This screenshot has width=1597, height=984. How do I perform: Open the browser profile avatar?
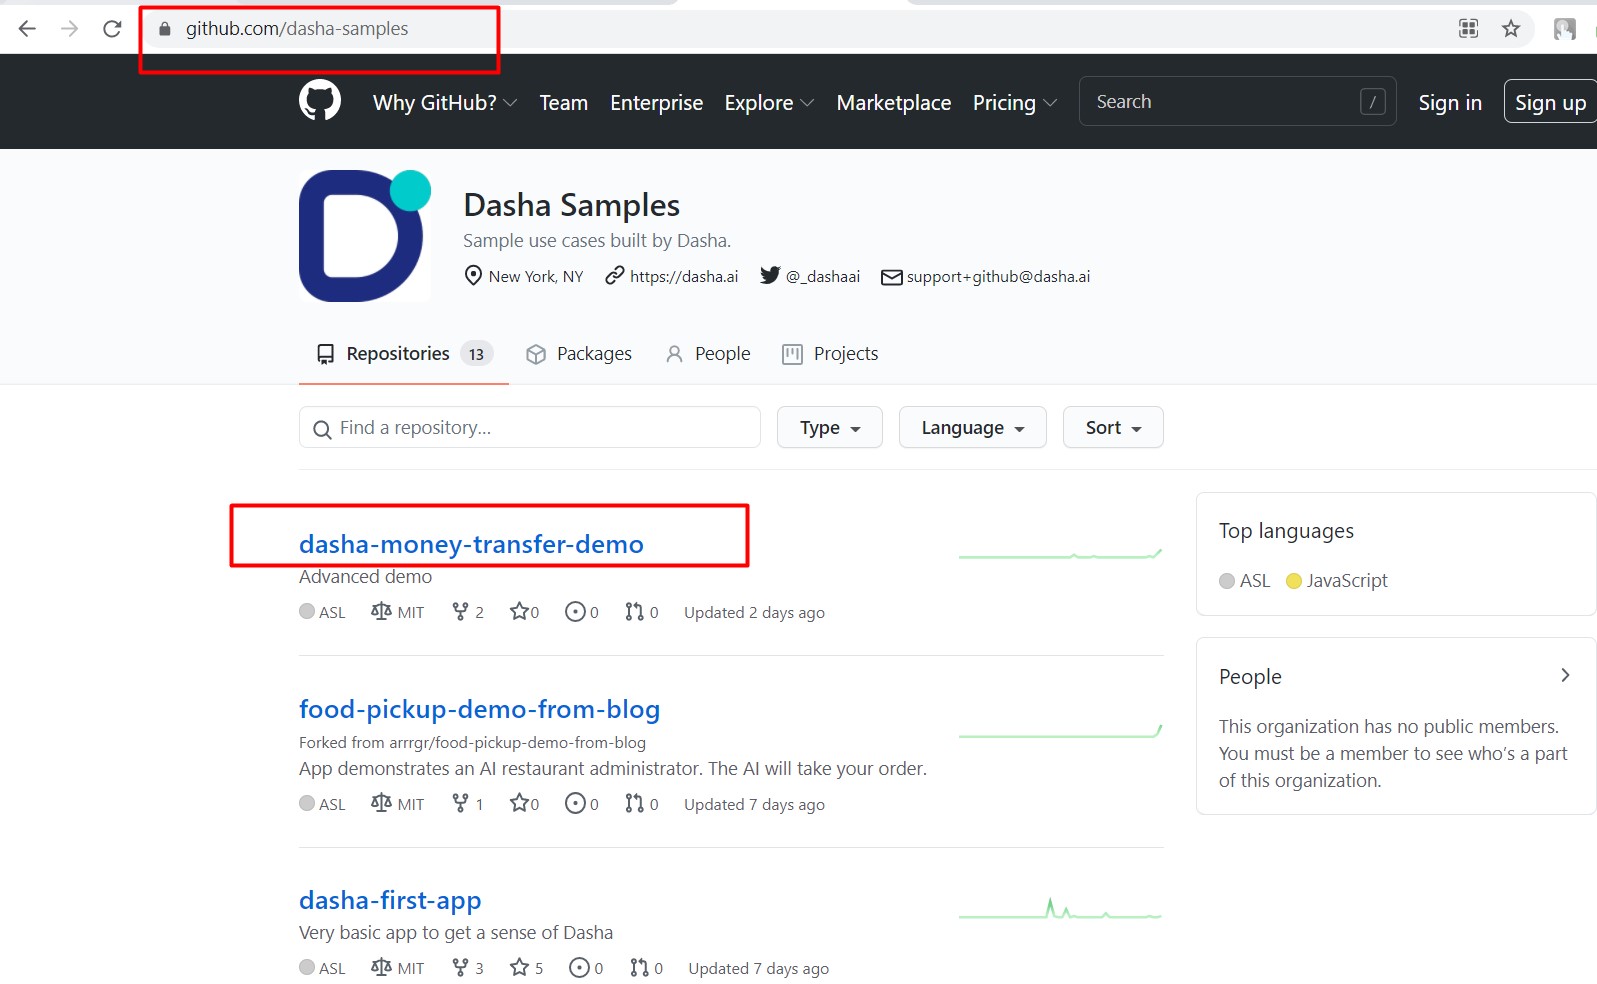(x=1565, y=29)
